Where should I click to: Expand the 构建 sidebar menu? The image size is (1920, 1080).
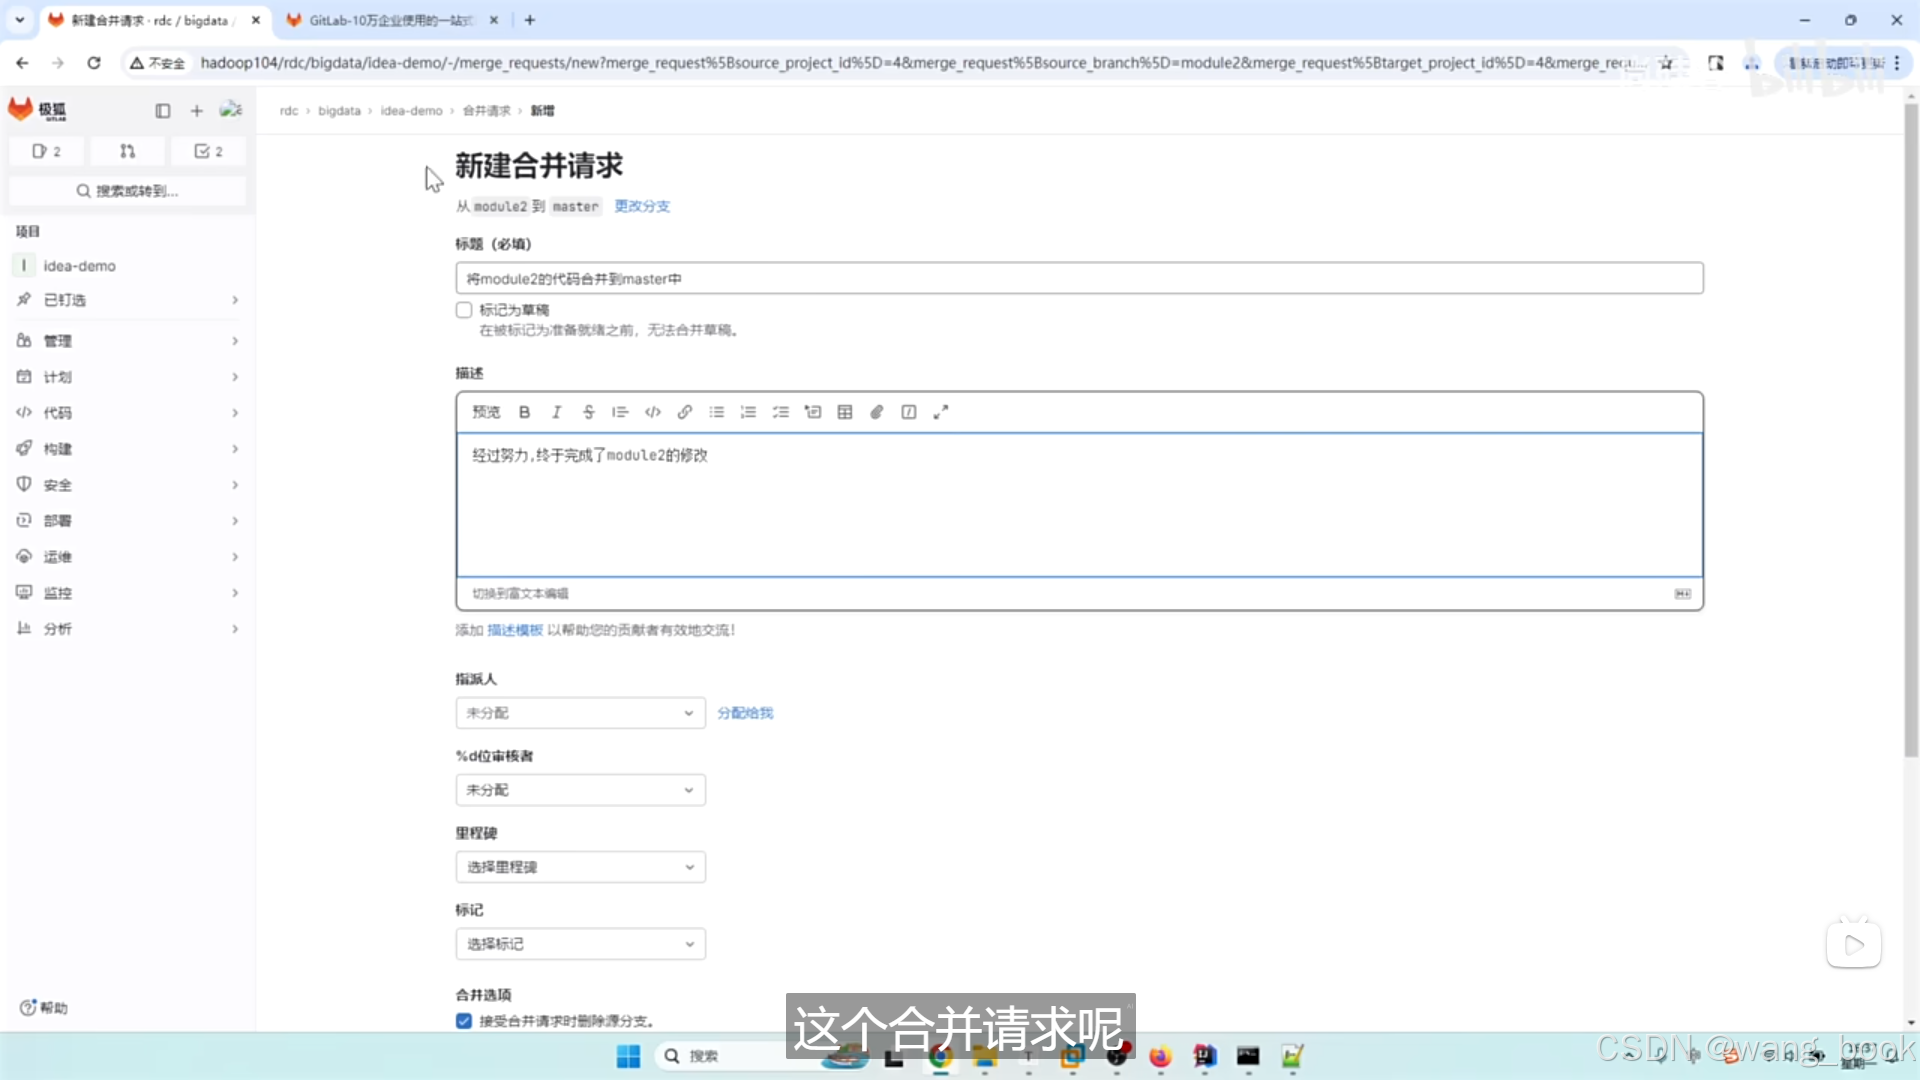128,449
